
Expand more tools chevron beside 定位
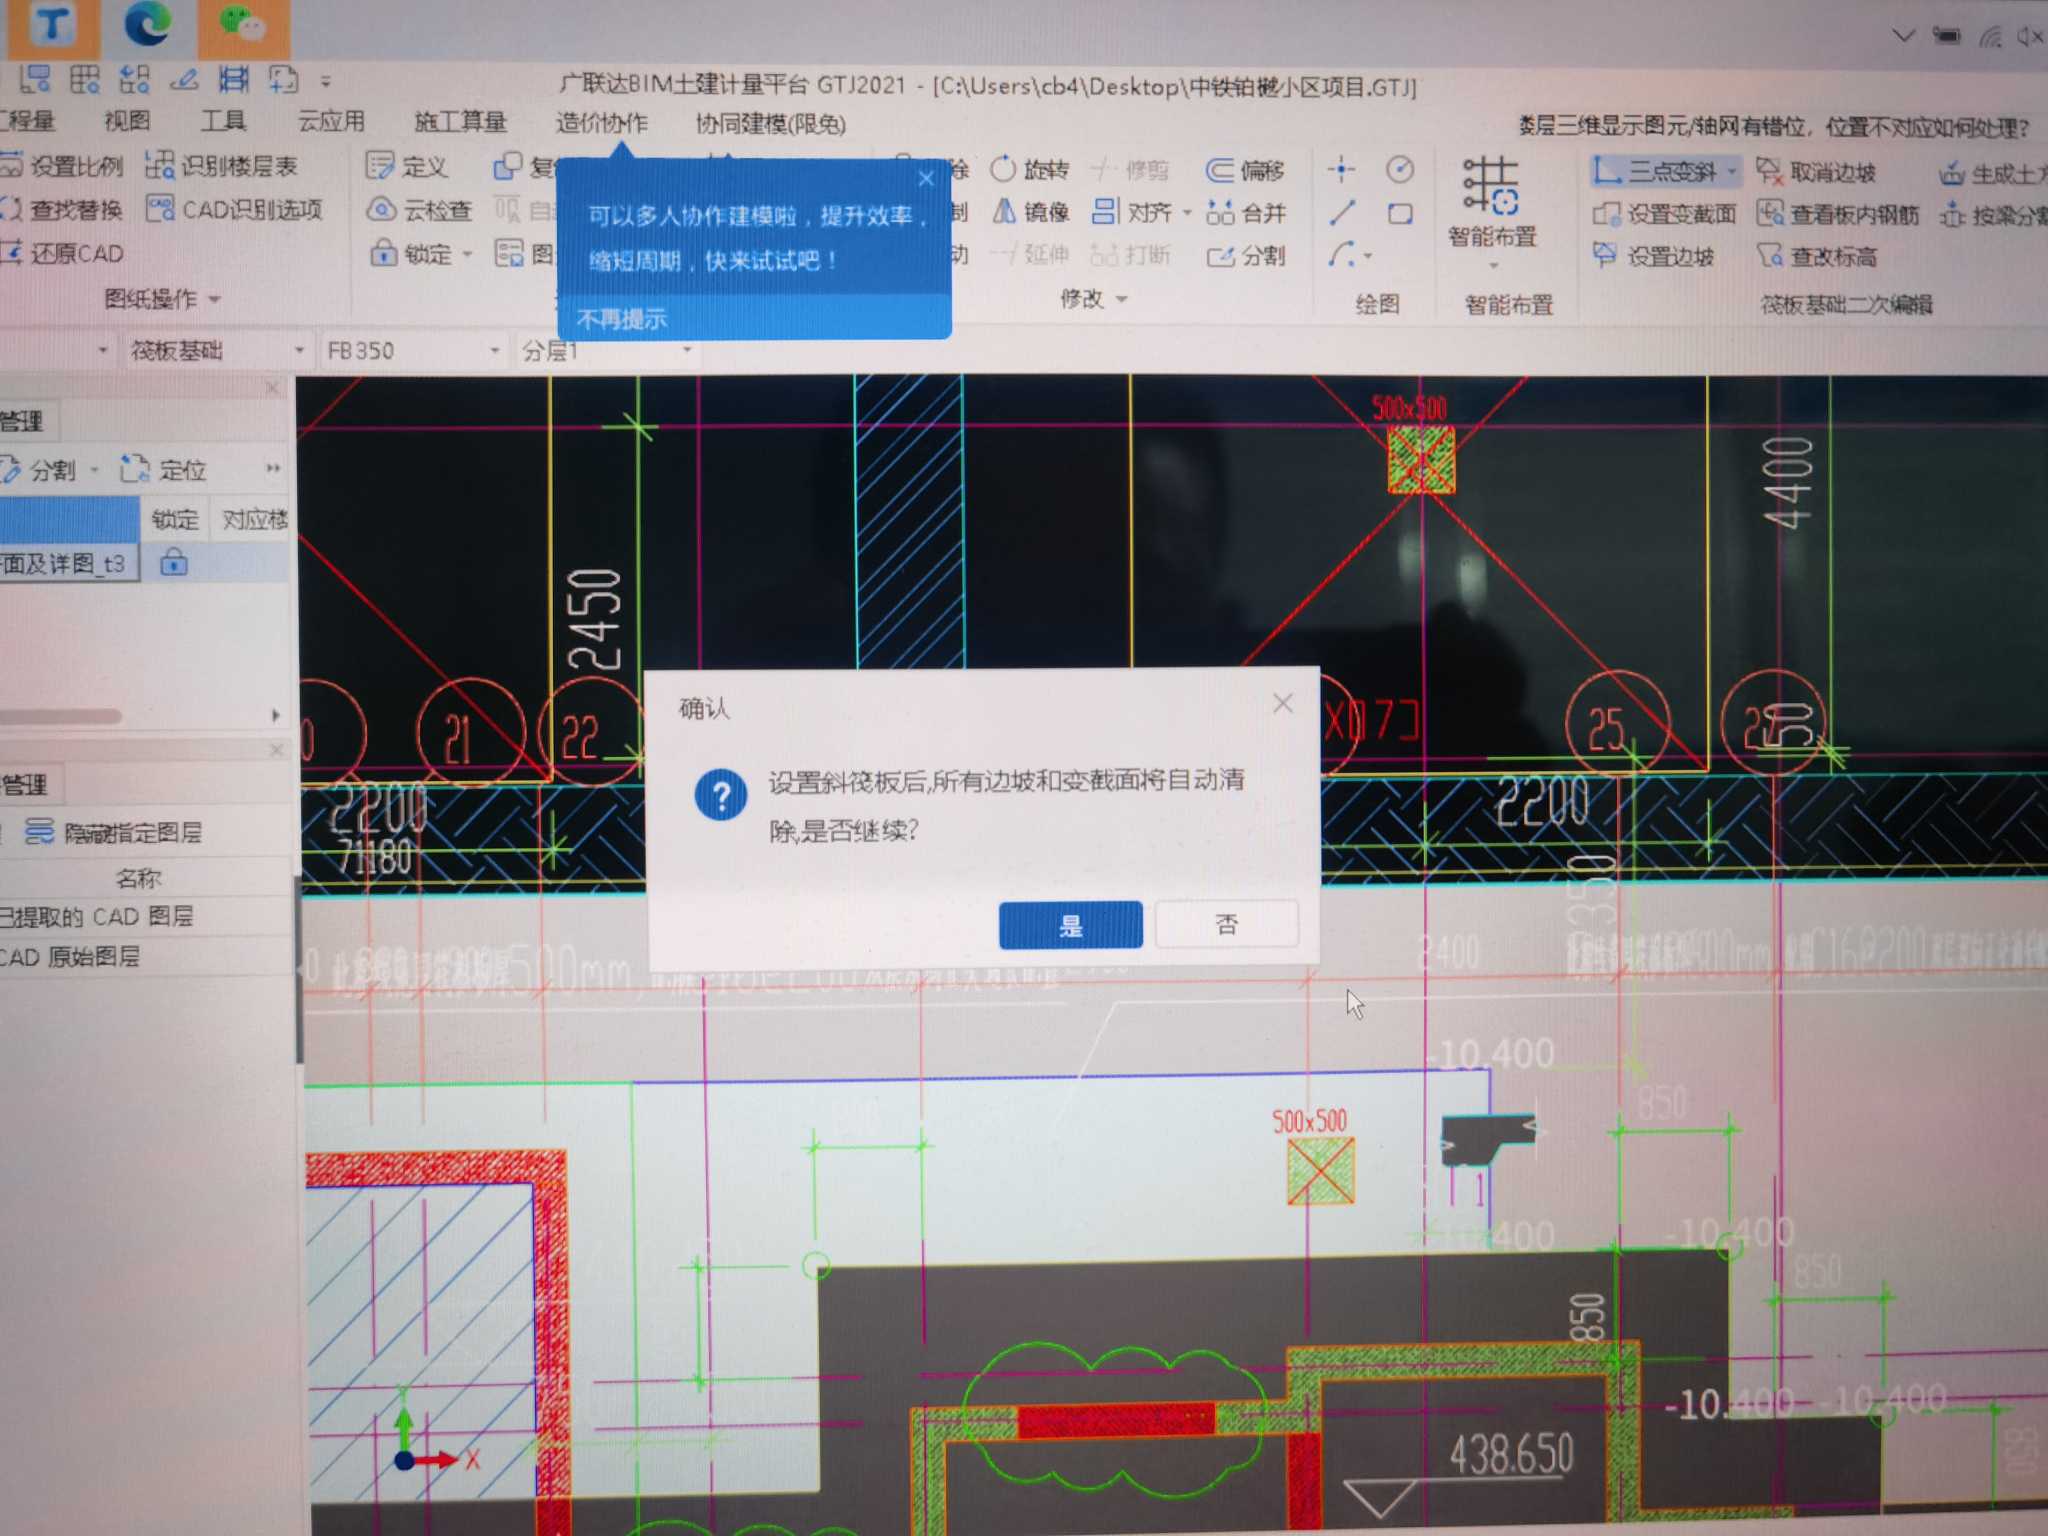(x=273, y=468)
